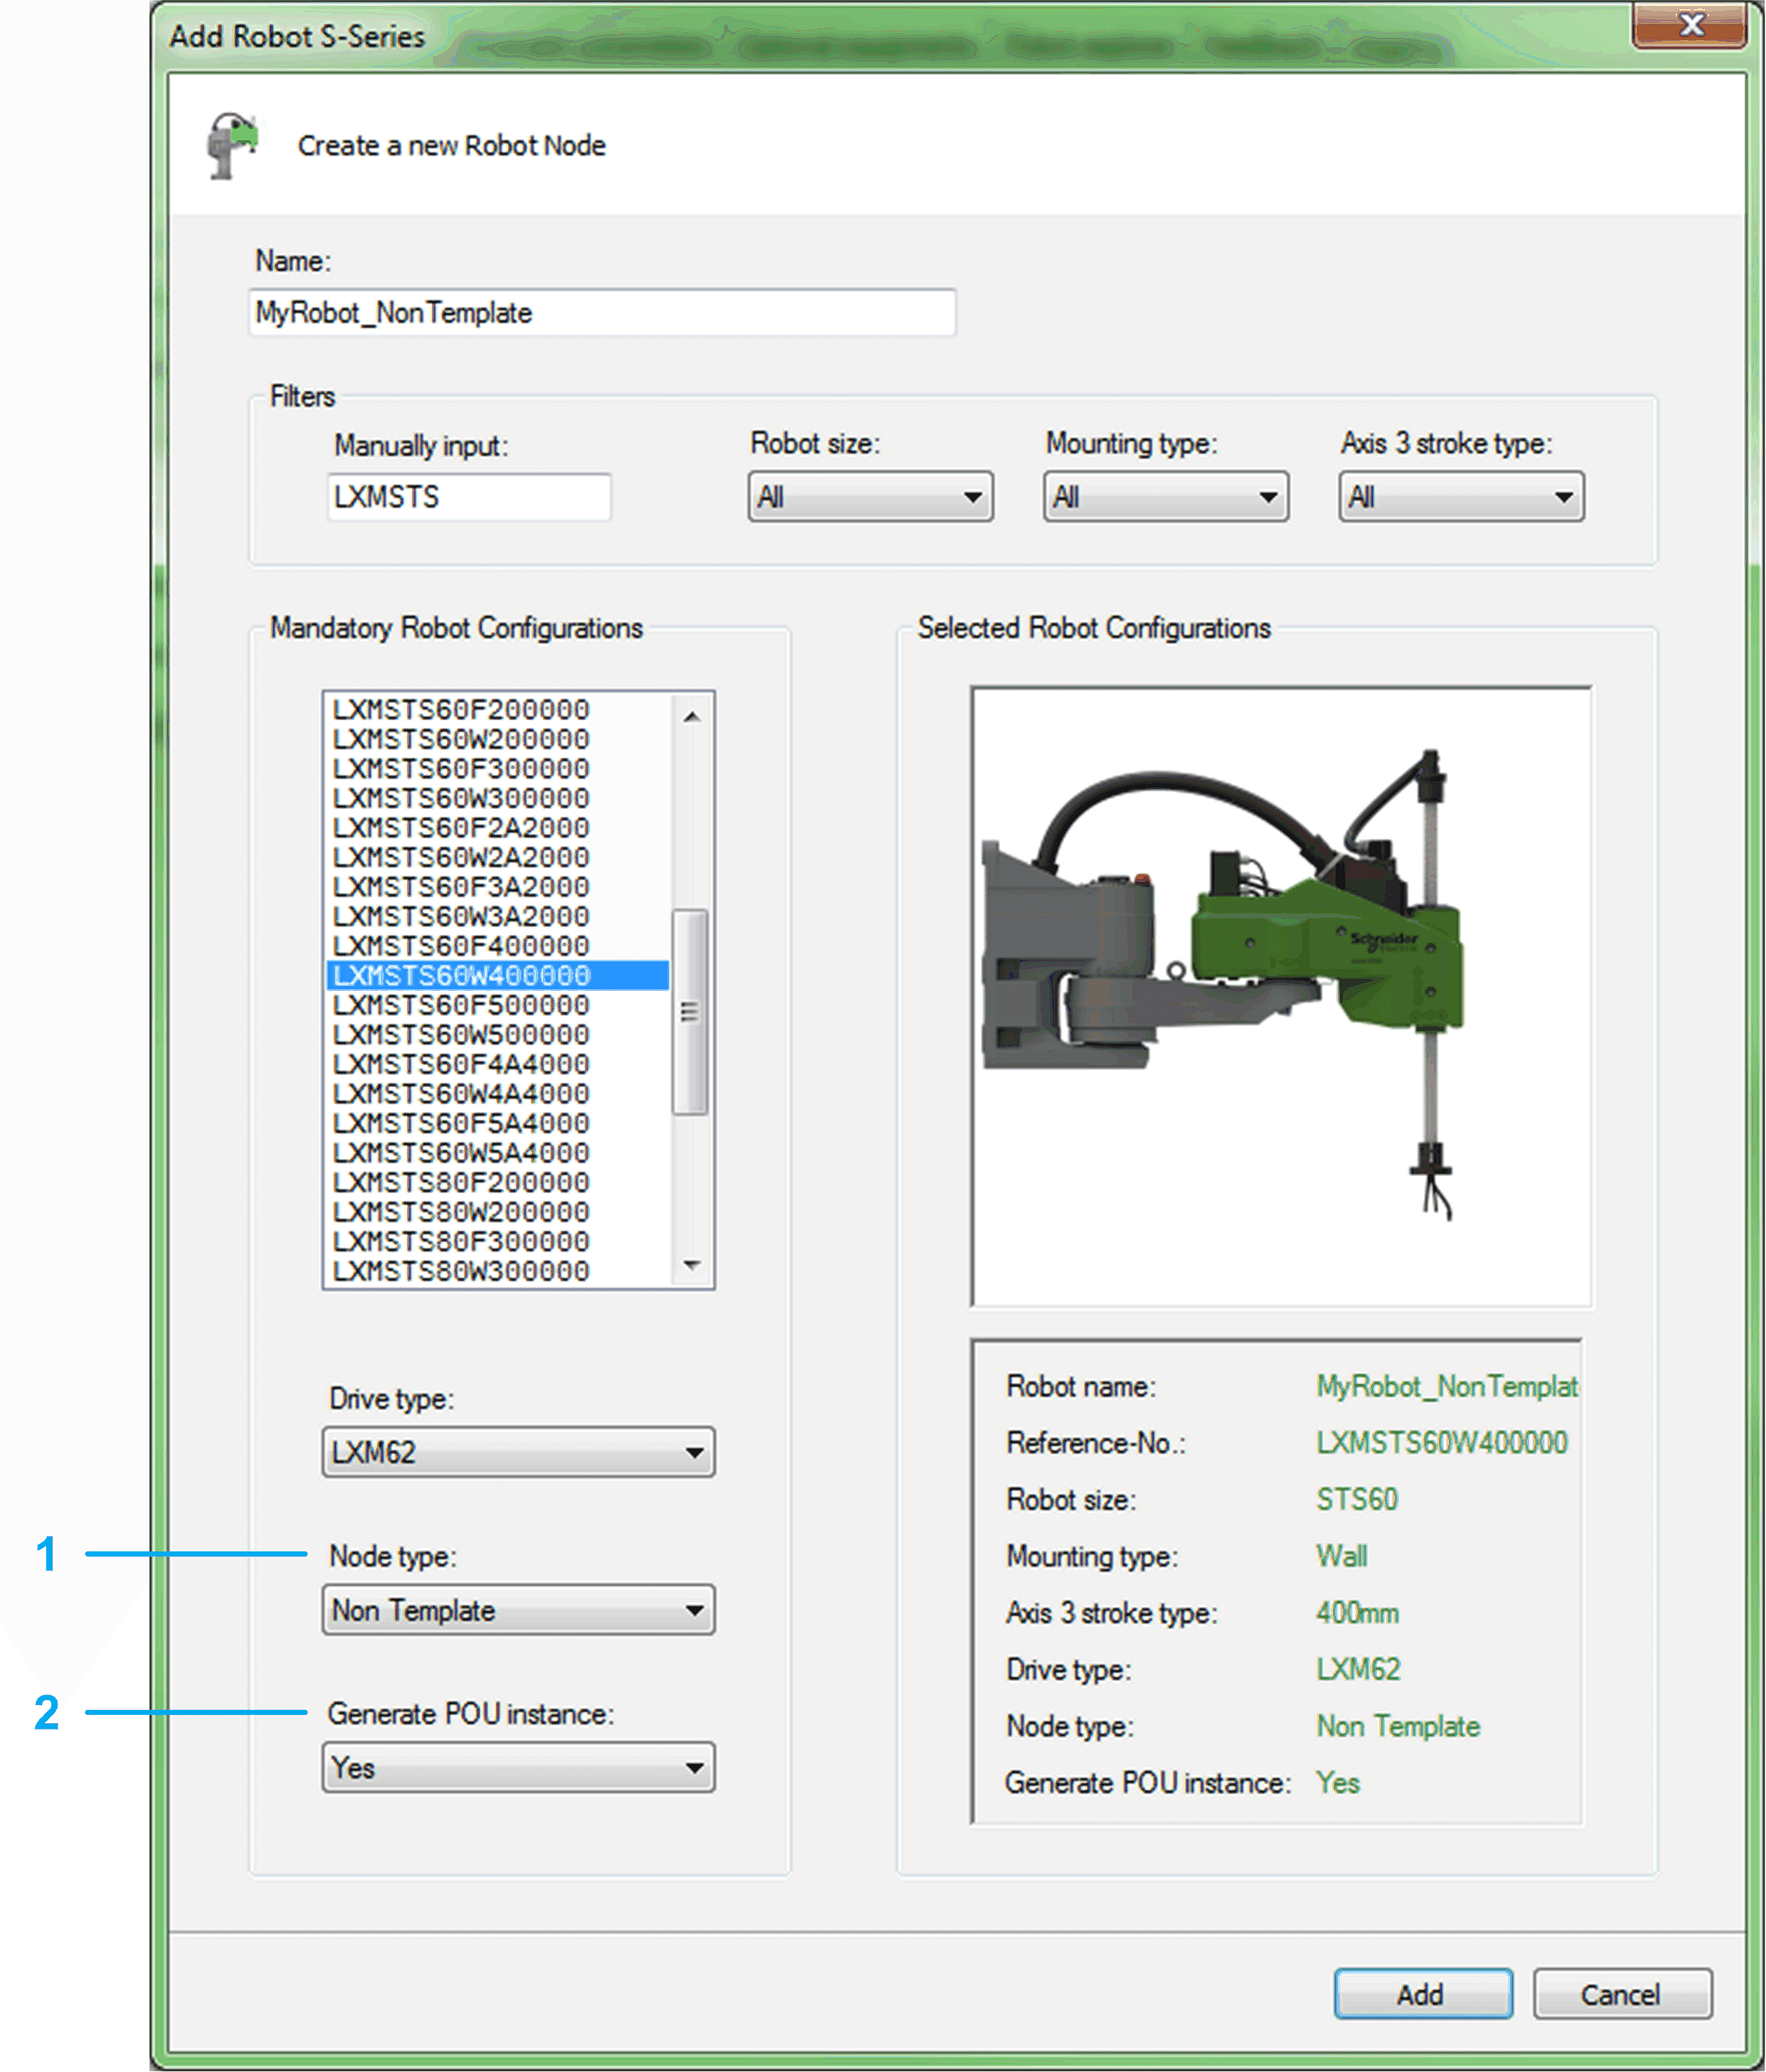Screen dimensions: 1766x2072
Task: Click the Mounting type value Wall
Action: coord(1341,1556)
